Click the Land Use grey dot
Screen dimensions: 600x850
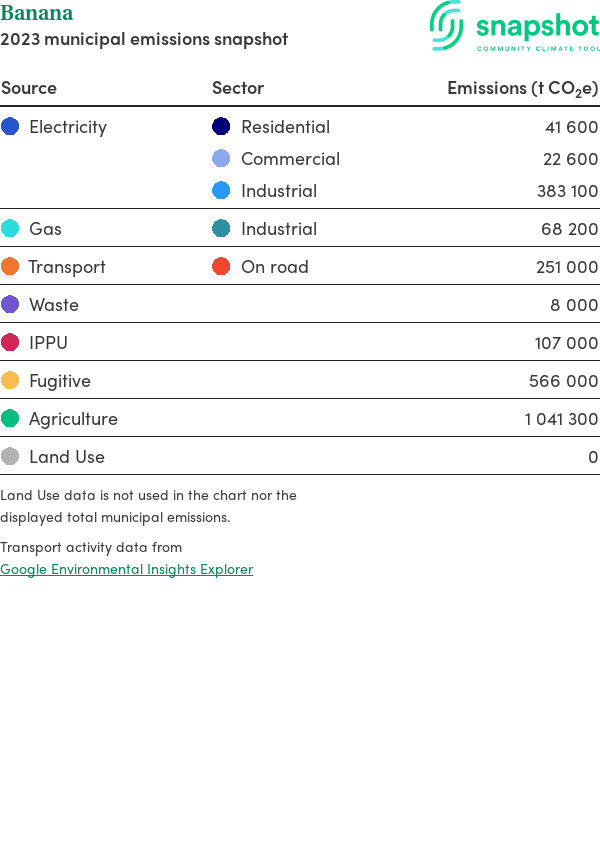pyautogui.click(x=10, y=457)
